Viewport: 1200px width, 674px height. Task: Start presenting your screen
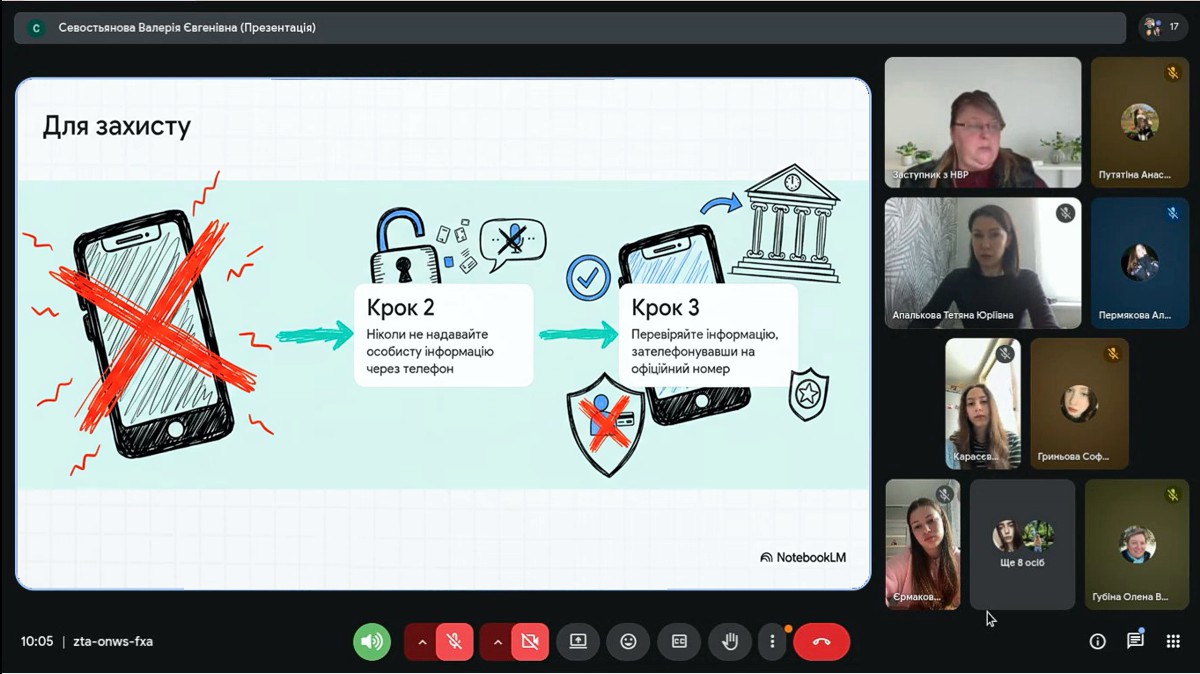pyautogui.click(x=578, y=642)
